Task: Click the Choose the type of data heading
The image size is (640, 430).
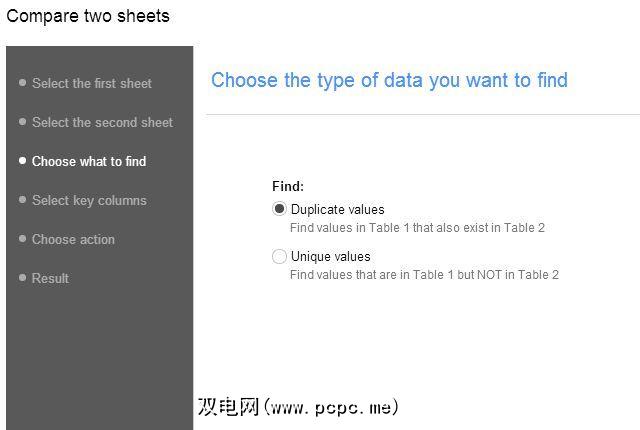Action: [x=389, y=80]
